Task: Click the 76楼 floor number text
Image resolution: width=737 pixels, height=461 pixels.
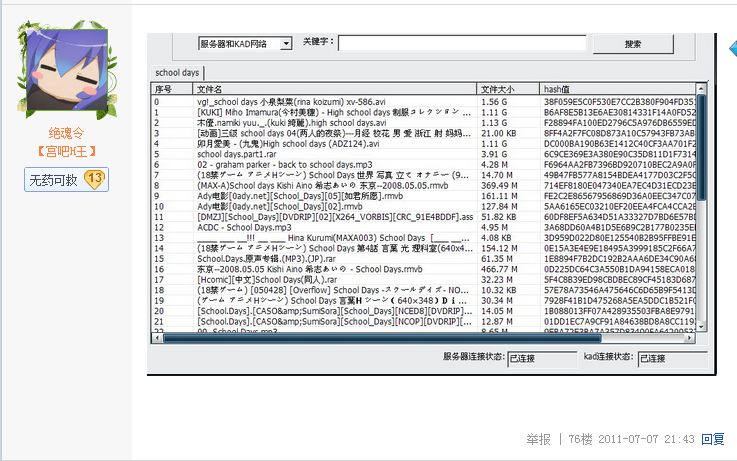Action: 580,439
